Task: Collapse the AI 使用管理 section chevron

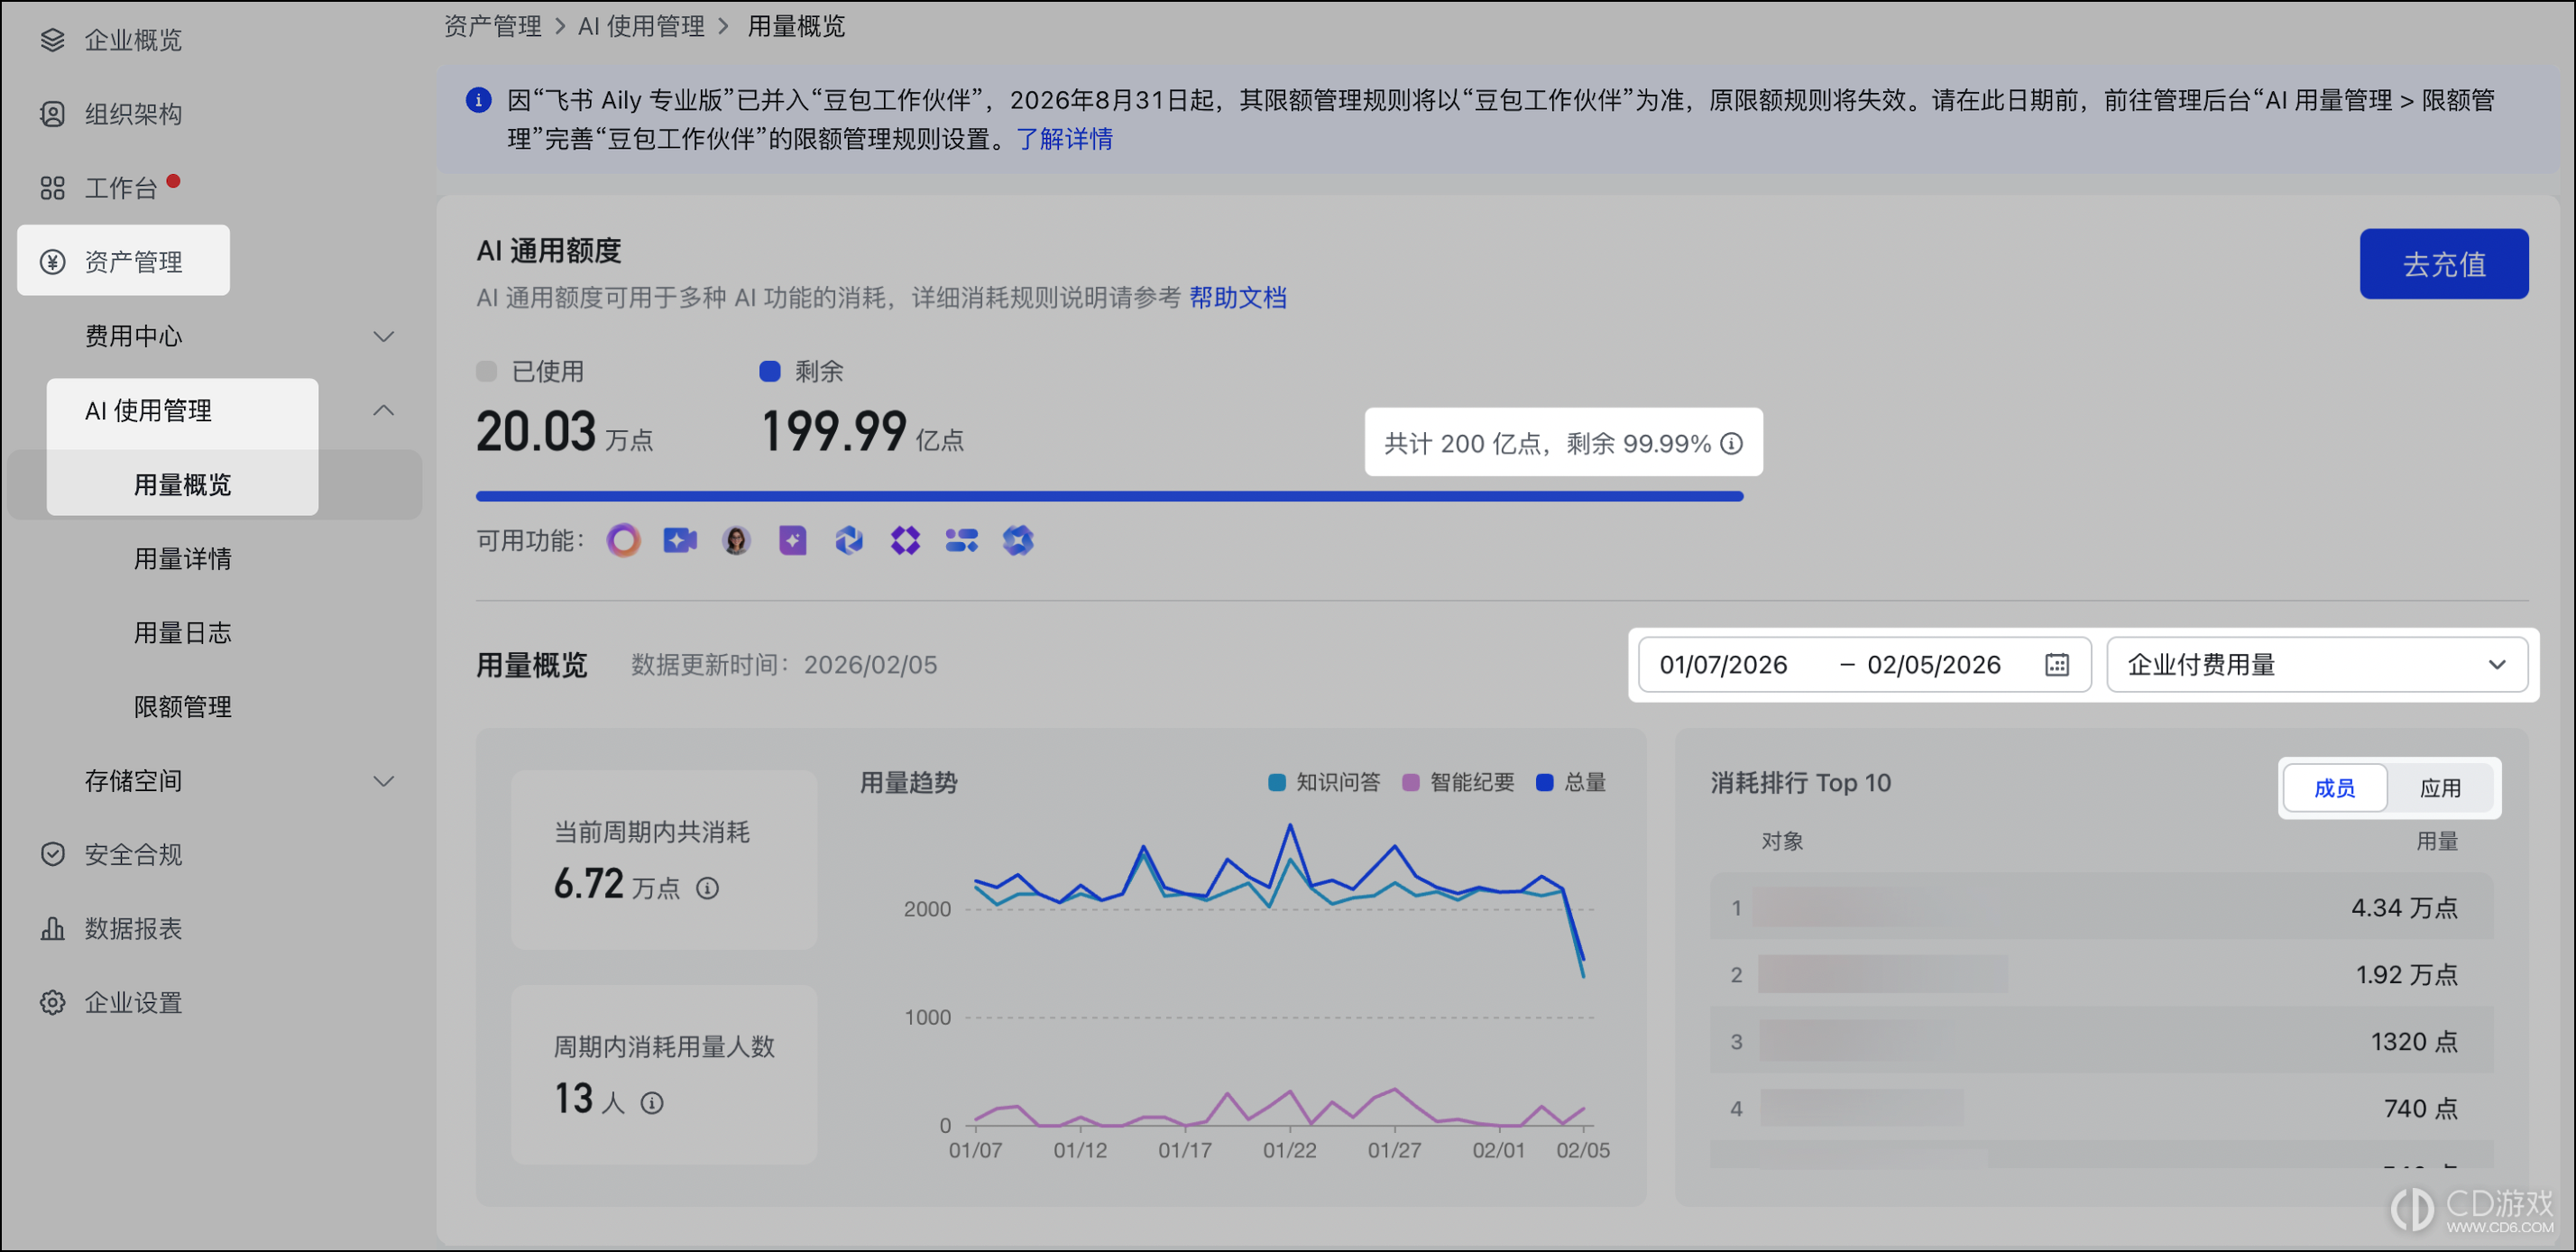Action: 384,411
